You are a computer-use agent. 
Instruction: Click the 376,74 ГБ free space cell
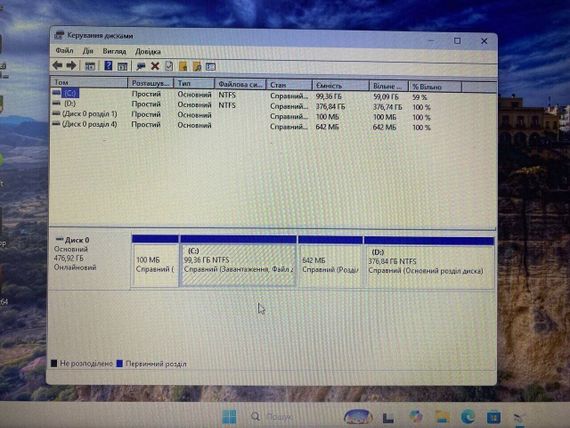(388, 107)
